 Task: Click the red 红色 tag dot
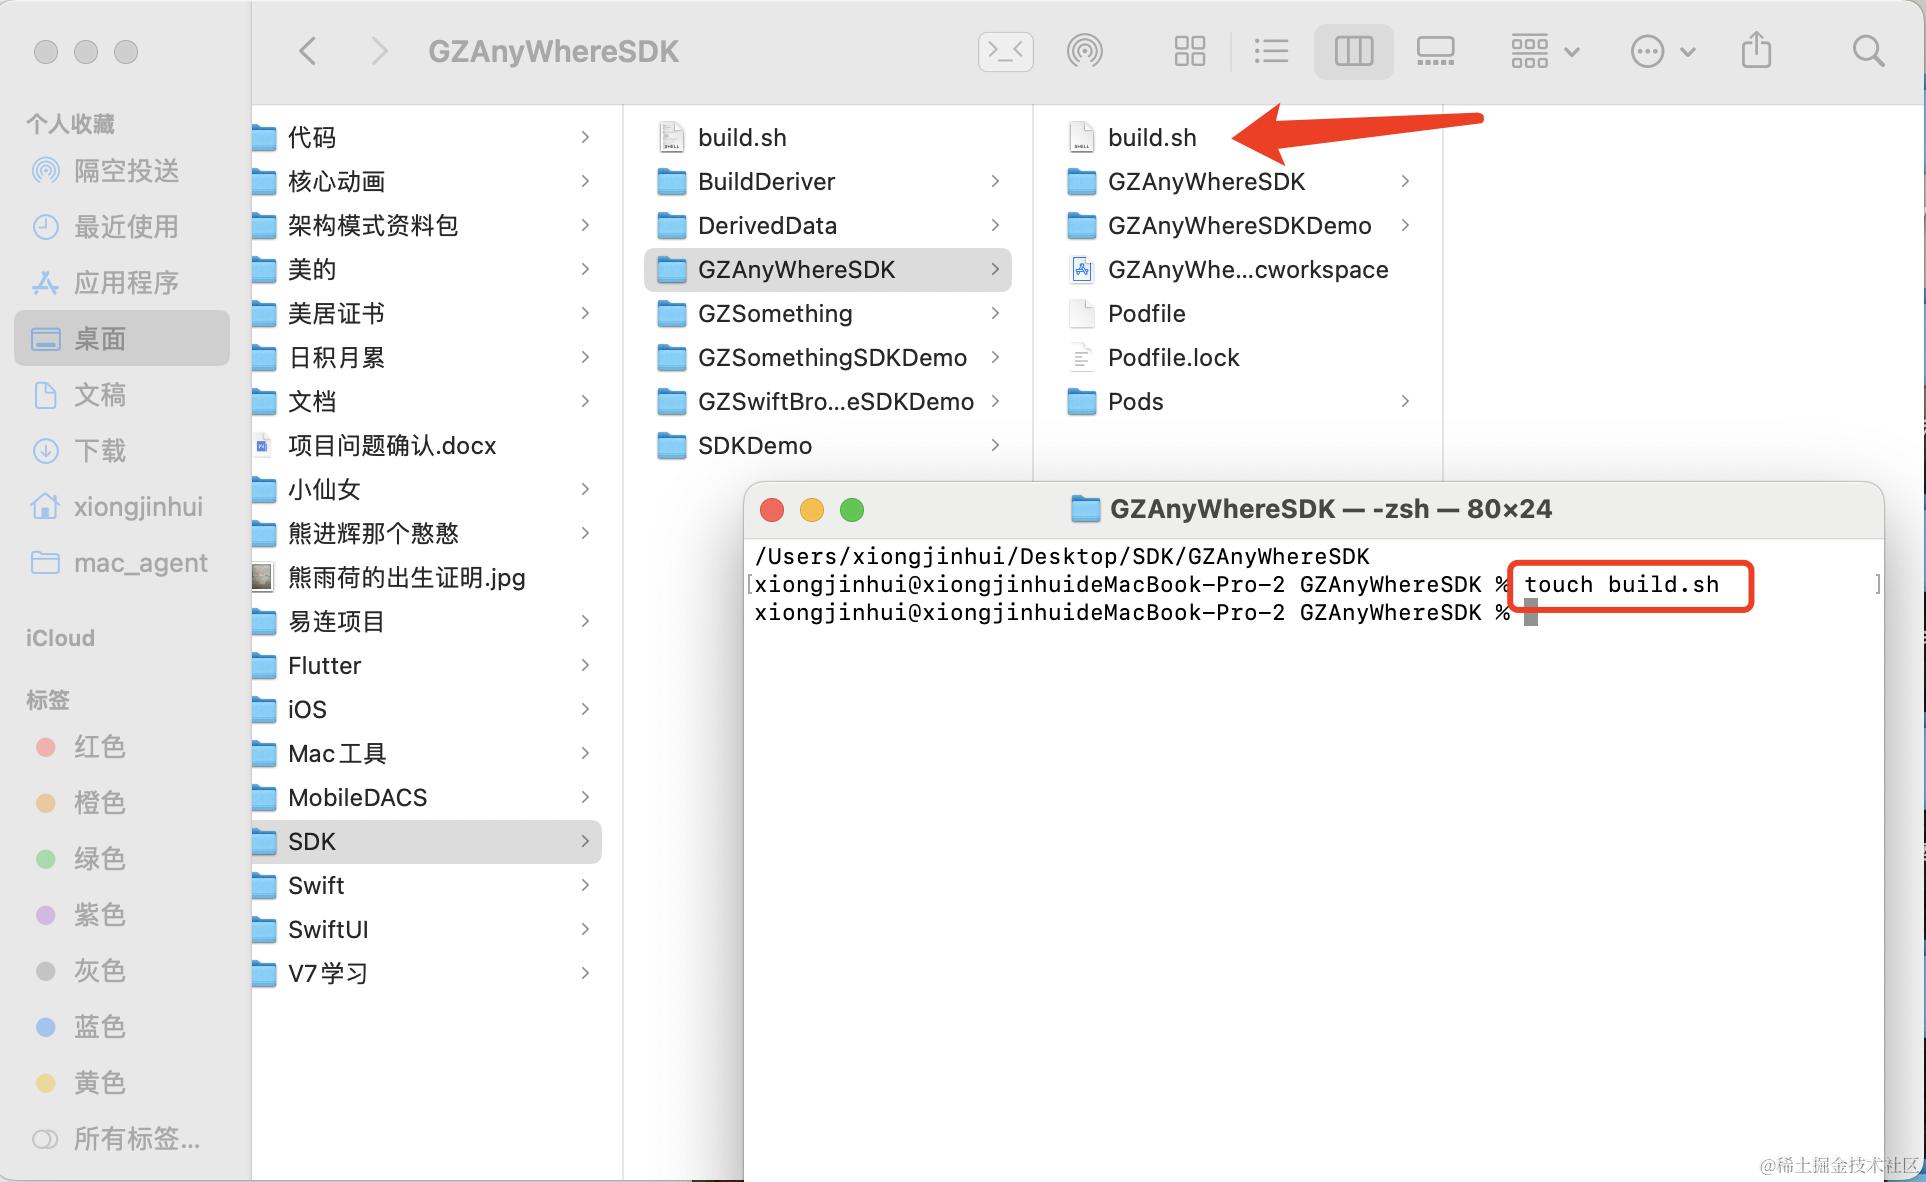45,747
